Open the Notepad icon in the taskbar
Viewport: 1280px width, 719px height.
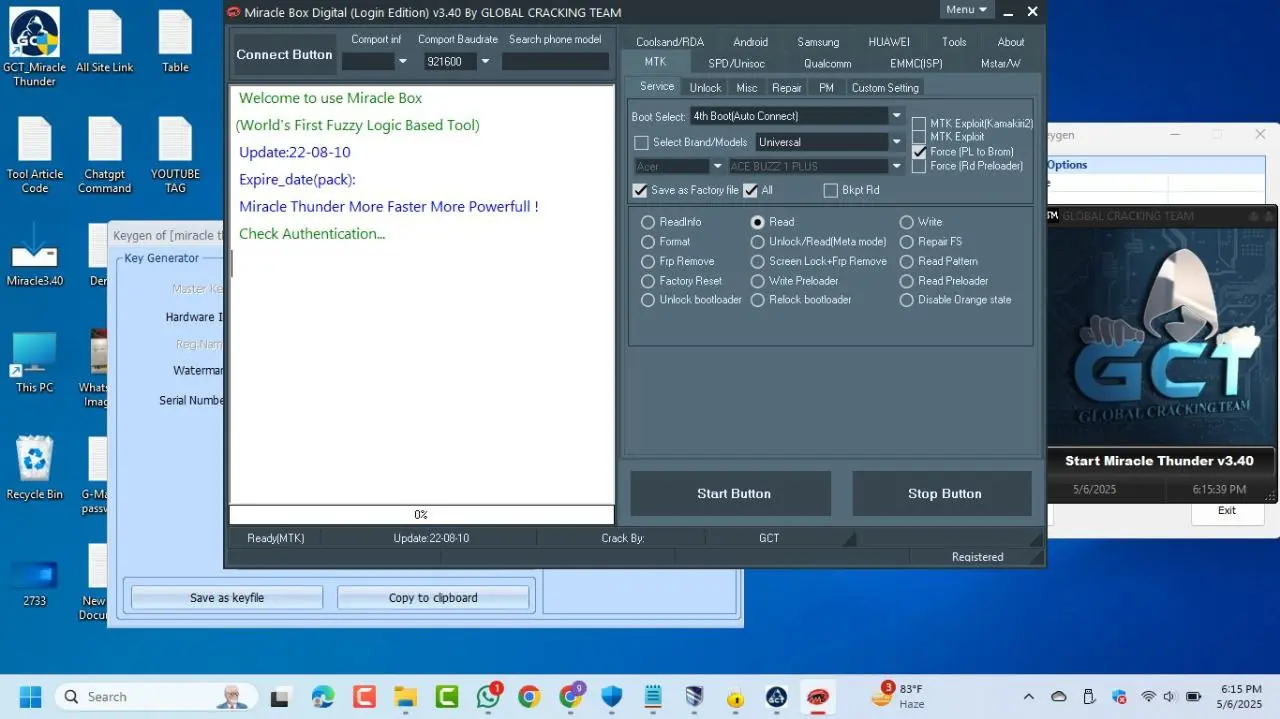653,697
